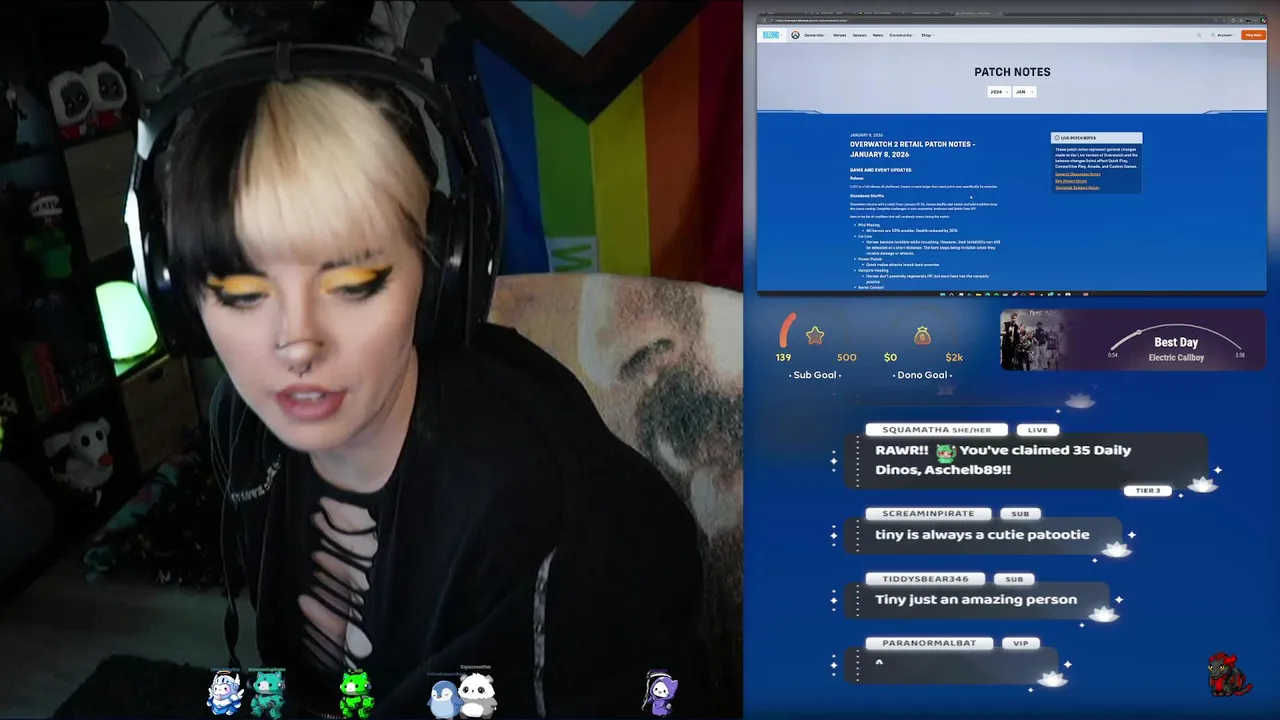This screenshot has height=720, width=1280.
Task: Open the Account dropdown in navbar
Action: point(1223,35)
